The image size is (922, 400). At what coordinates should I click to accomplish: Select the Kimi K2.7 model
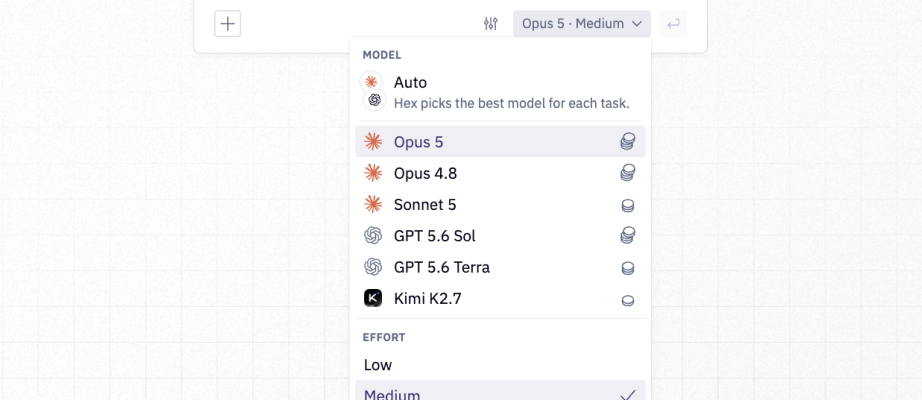pos(500,299)
